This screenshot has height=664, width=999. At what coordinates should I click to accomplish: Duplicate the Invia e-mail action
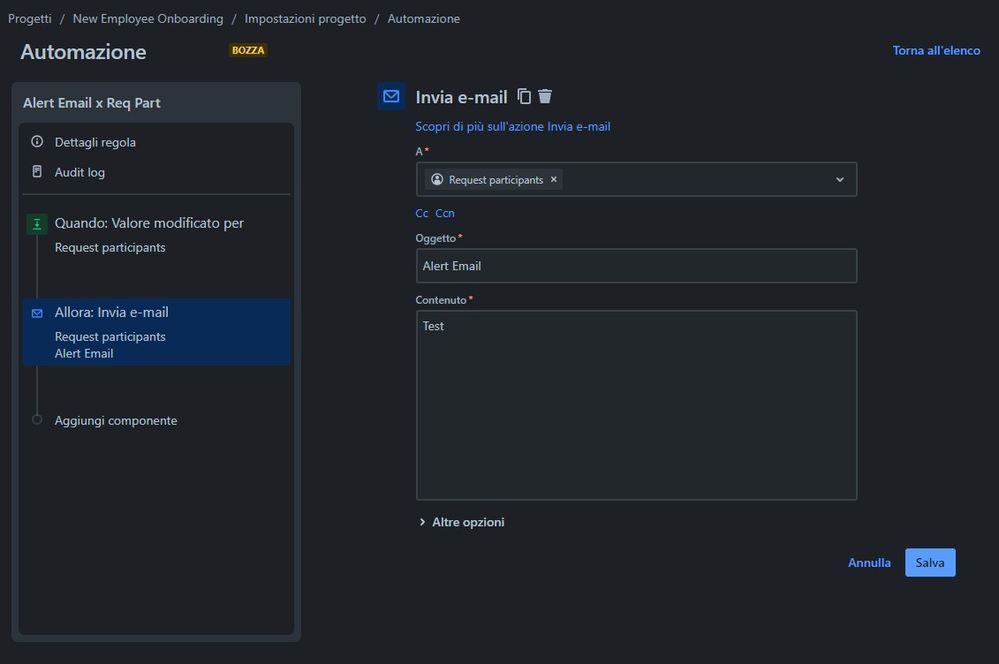point(524,96)
